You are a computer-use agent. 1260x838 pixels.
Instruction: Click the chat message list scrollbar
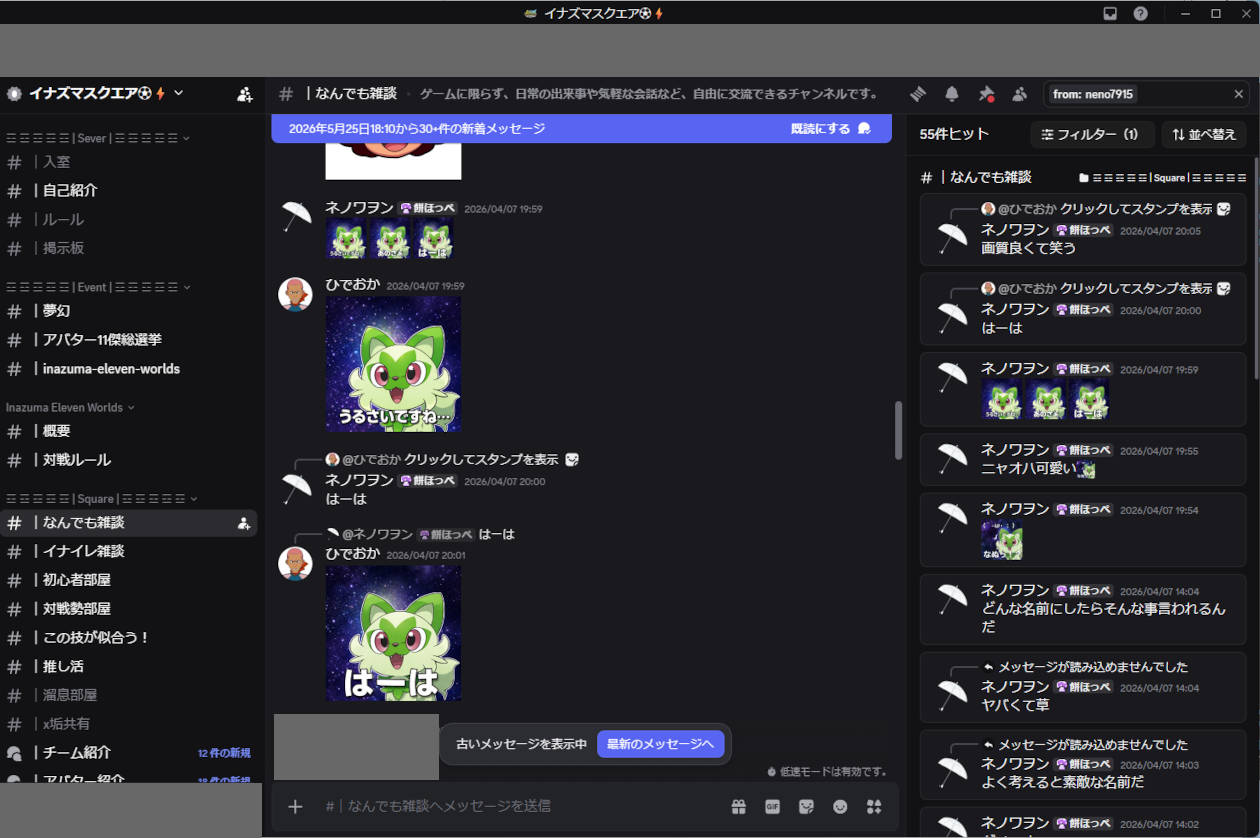pos(898,430)
